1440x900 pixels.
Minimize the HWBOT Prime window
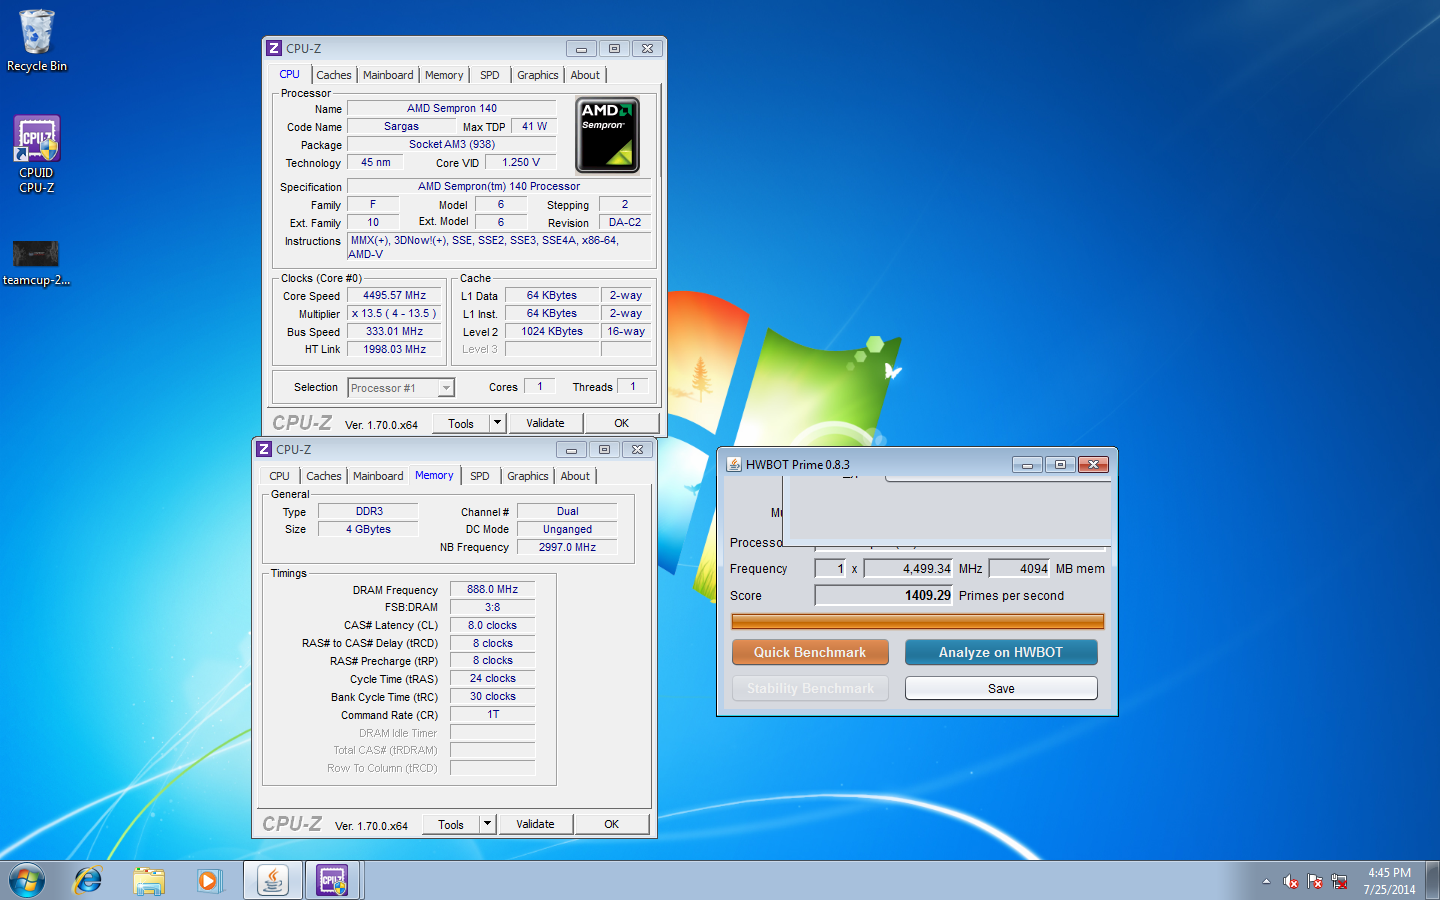click(x=1027, y=464)
